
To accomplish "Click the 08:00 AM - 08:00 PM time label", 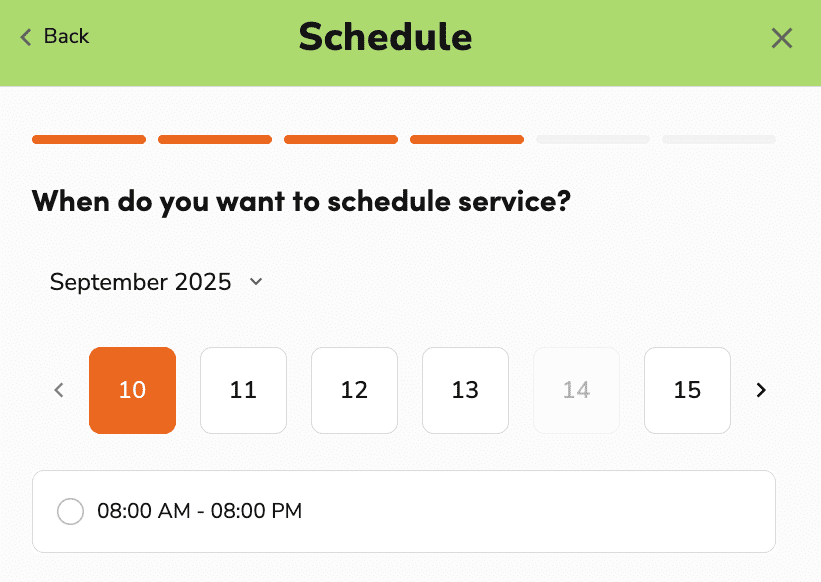I will [199, 512].
